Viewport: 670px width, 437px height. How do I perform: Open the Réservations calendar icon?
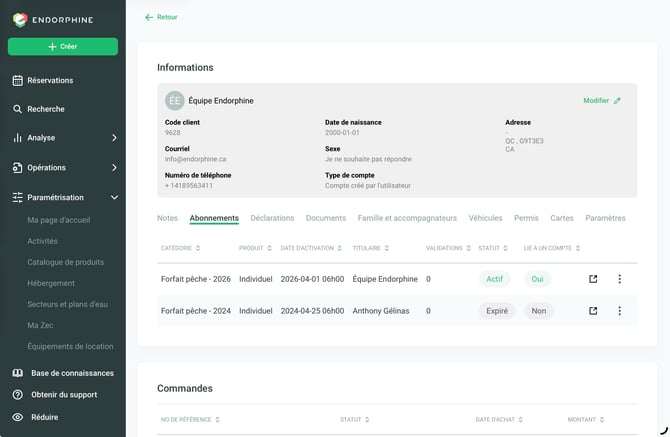18,80
